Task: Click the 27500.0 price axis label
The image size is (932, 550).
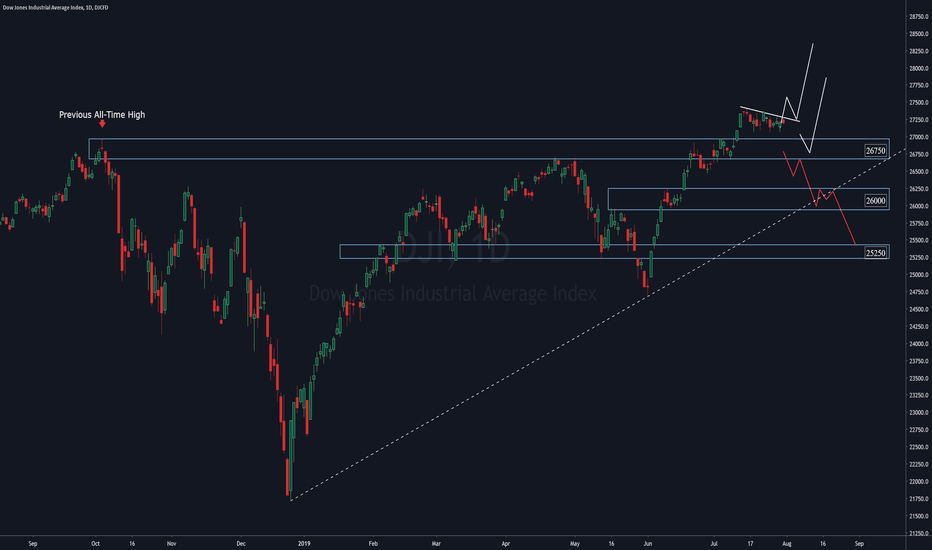Action: pyautogui.click(x=918, y=103)
